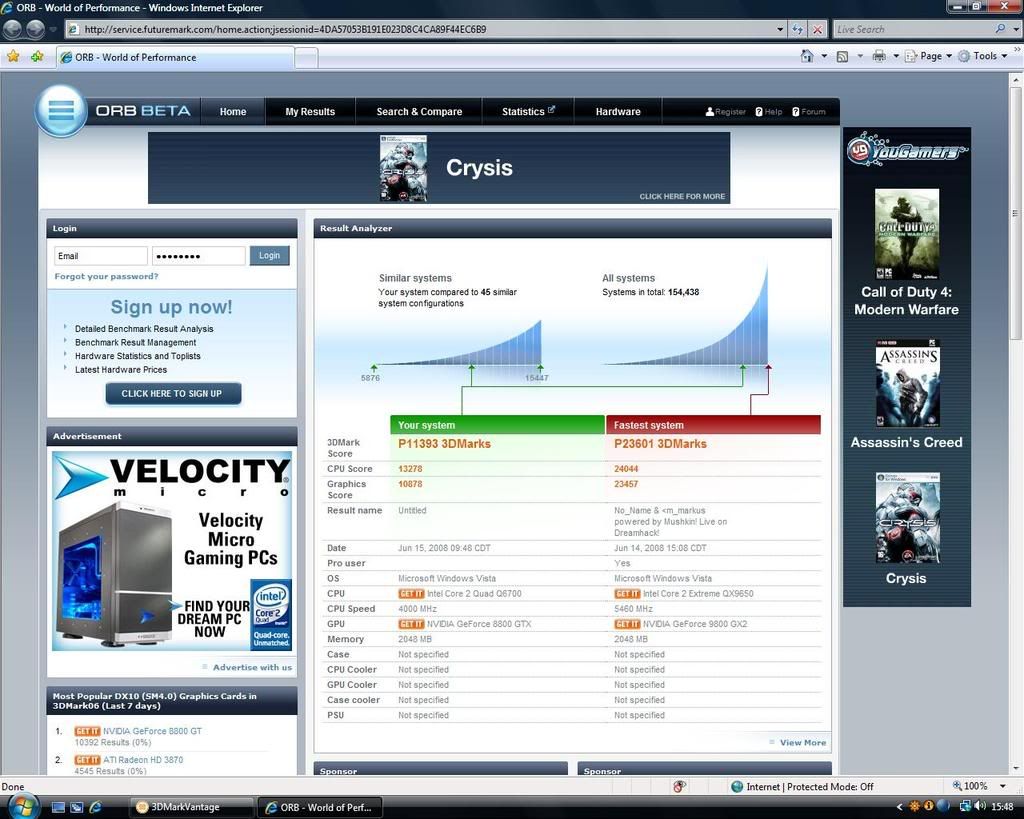
Task: Click the Crysis banner CLICK HERE FOR MORE
Action: (682, 197)
